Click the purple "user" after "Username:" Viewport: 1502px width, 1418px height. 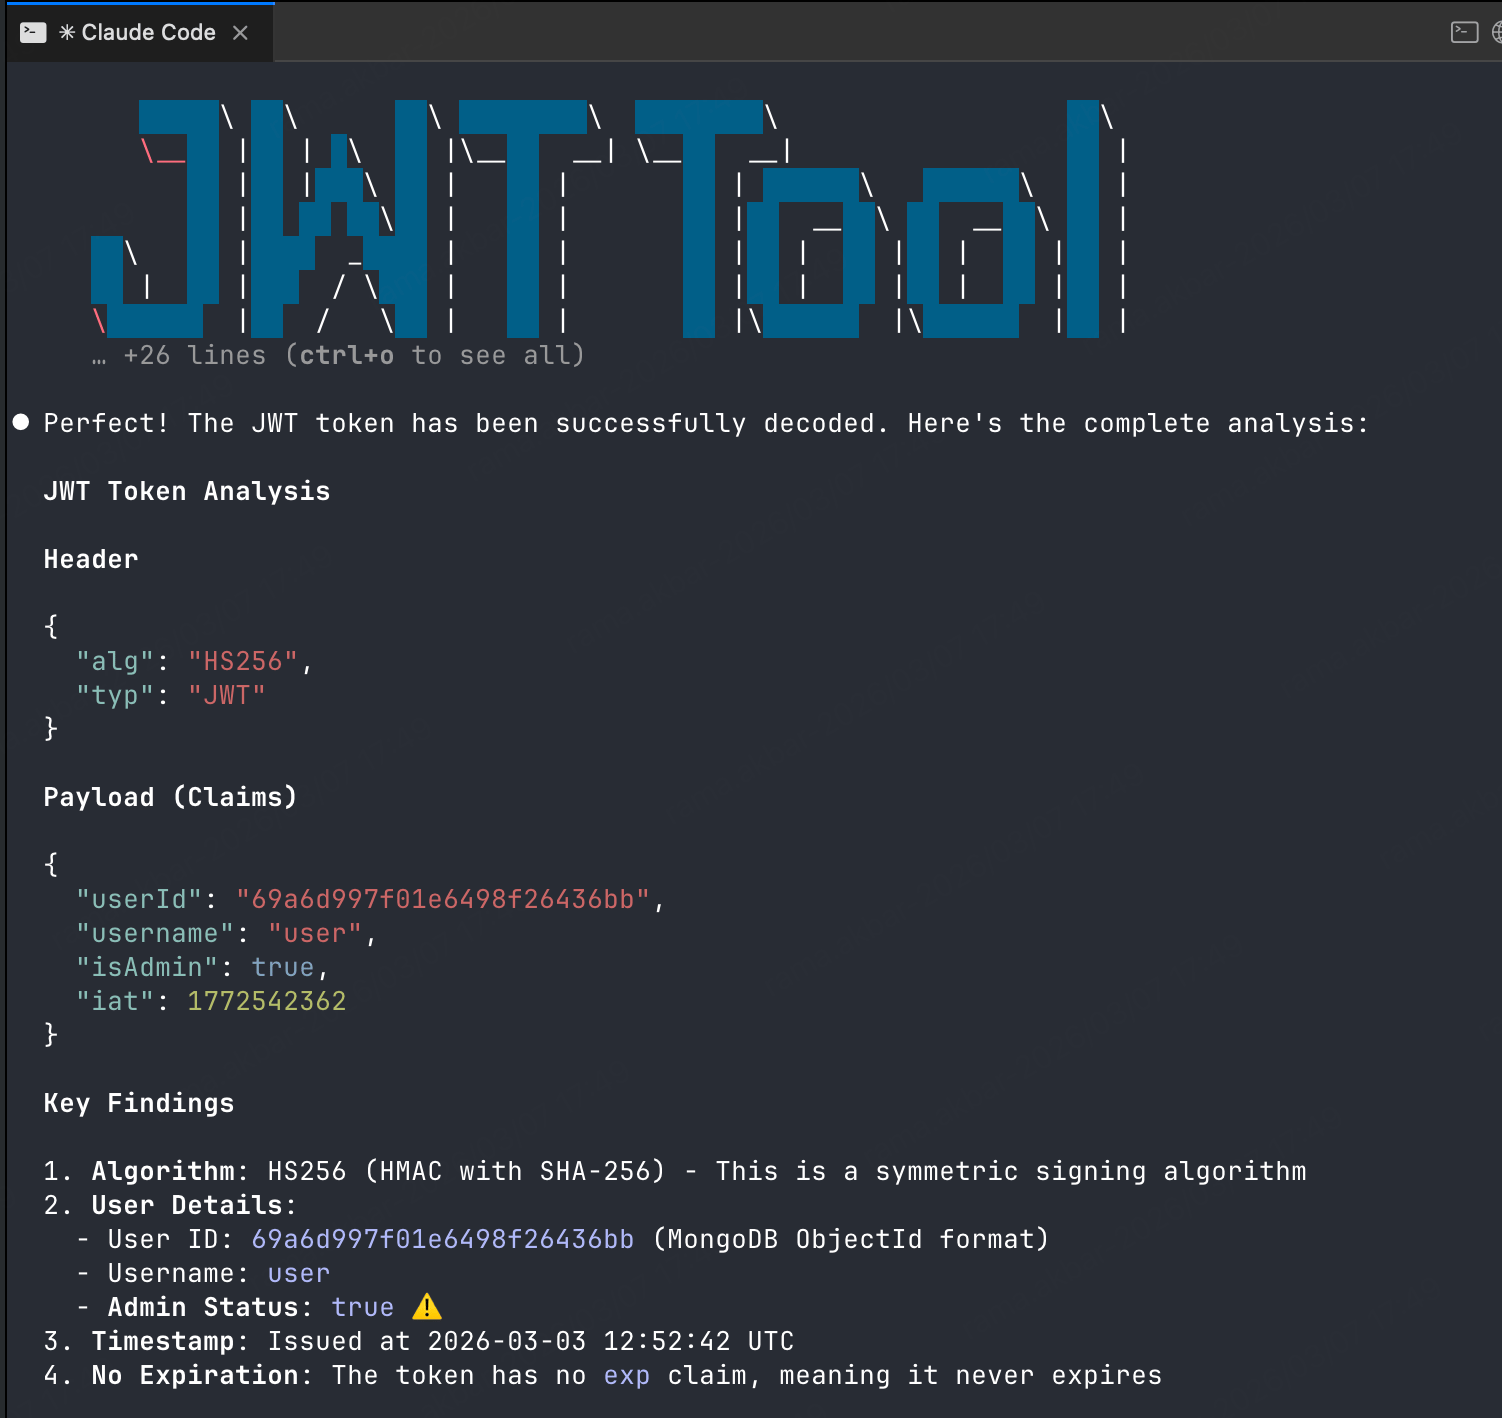[x=299, y=1273]
